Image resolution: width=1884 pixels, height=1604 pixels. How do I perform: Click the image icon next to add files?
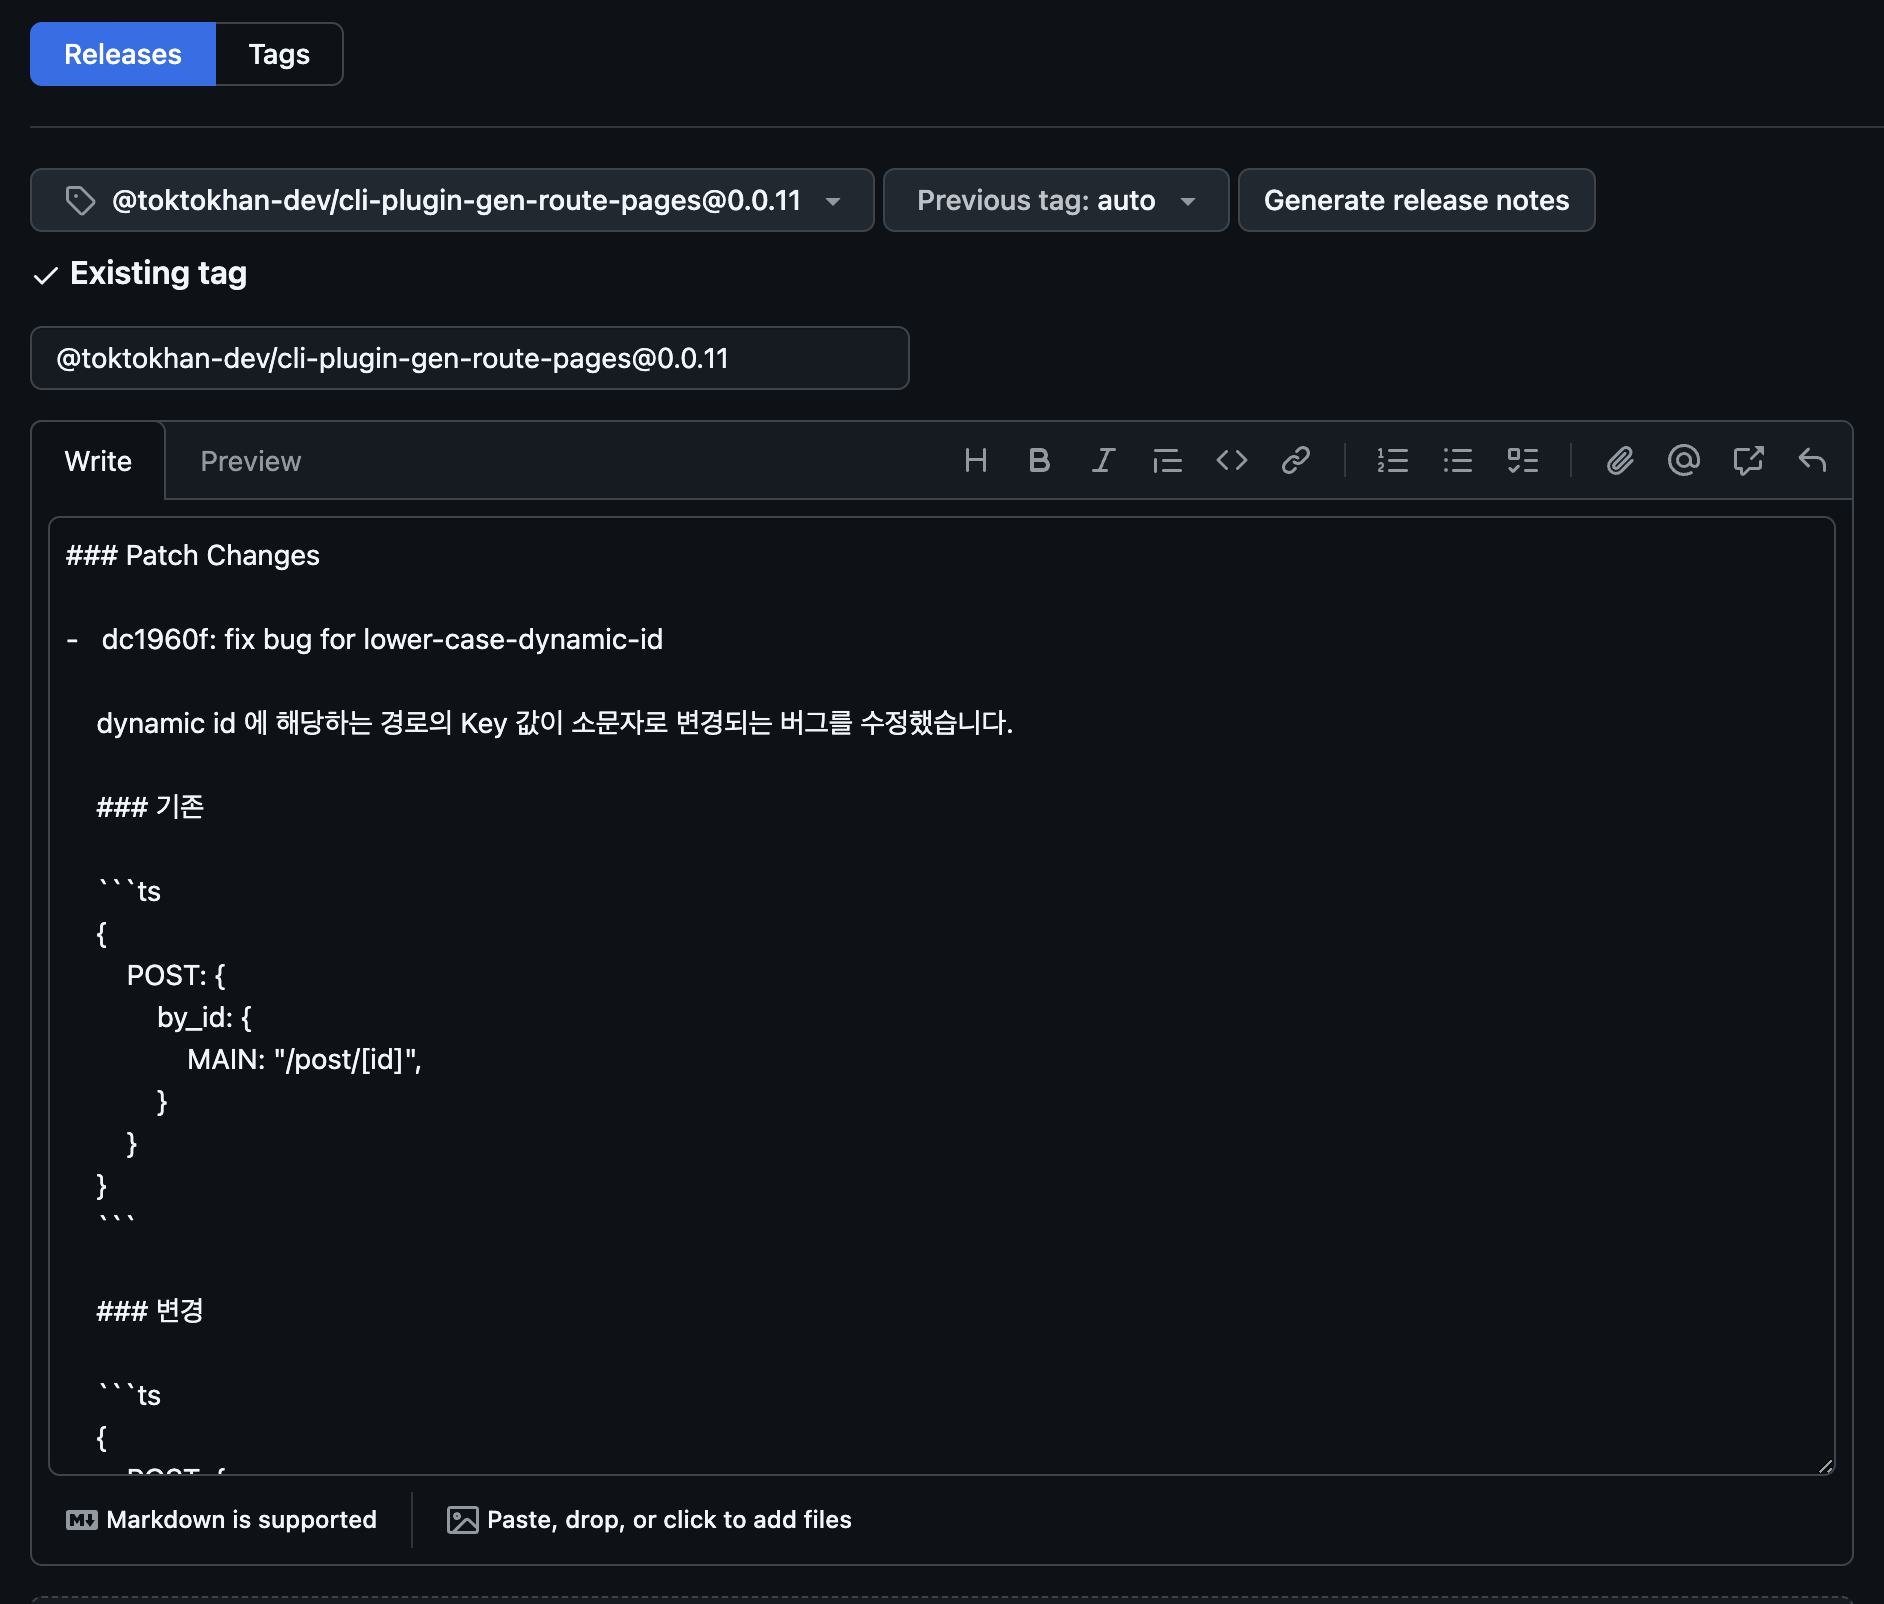point(462,1520)
